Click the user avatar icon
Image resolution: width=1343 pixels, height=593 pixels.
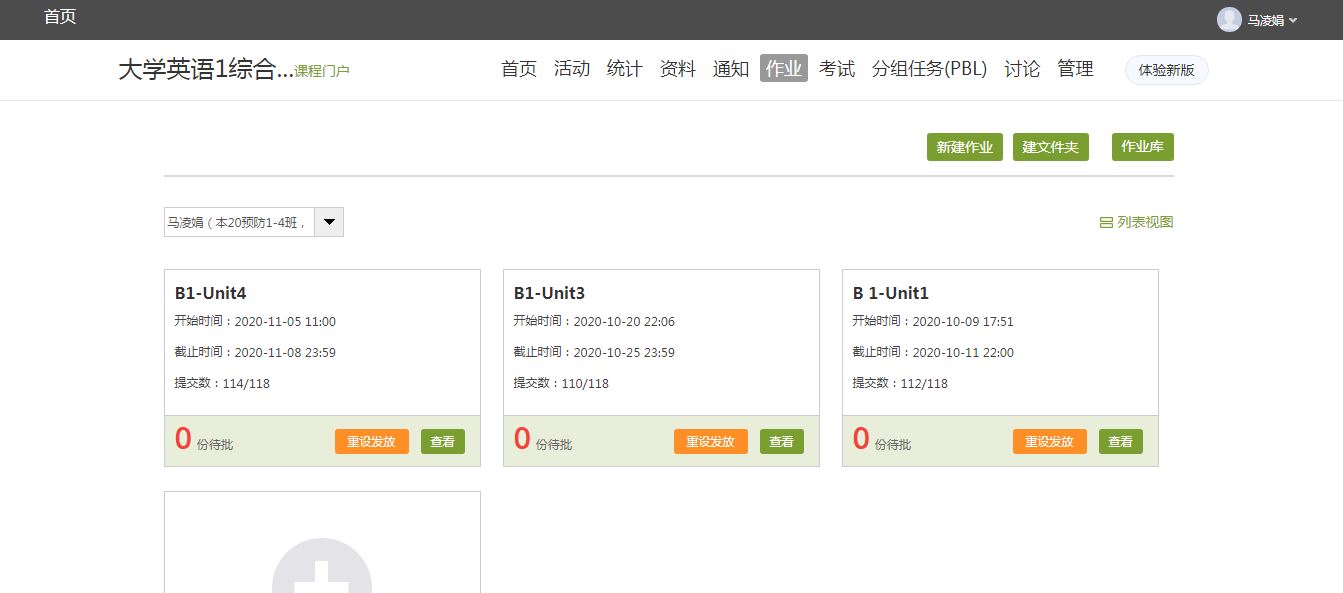pyautogui.click(x=1229, y=19)
